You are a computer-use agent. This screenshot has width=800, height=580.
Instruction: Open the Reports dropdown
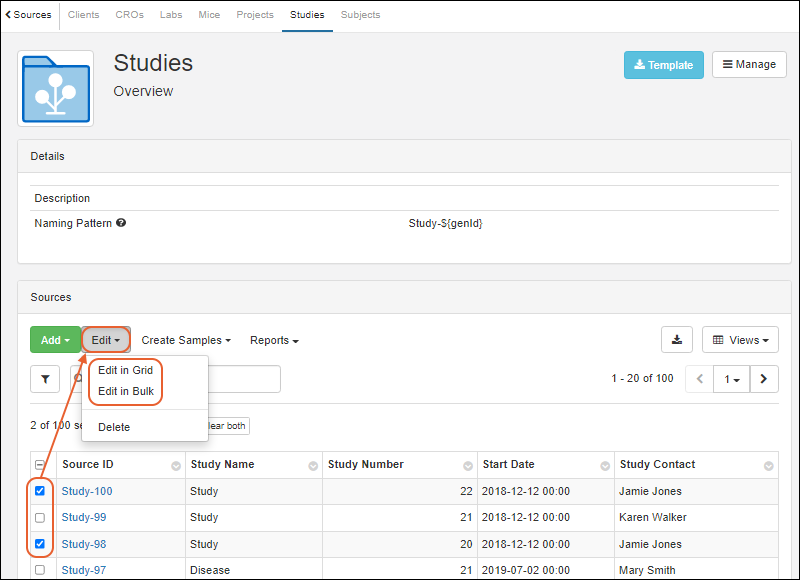(274, 340)
